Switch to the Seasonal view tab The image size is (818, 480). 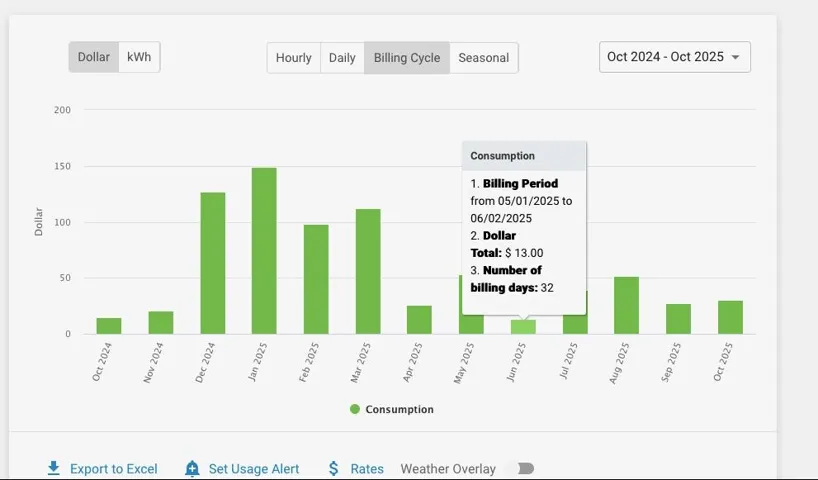[484, 58]
